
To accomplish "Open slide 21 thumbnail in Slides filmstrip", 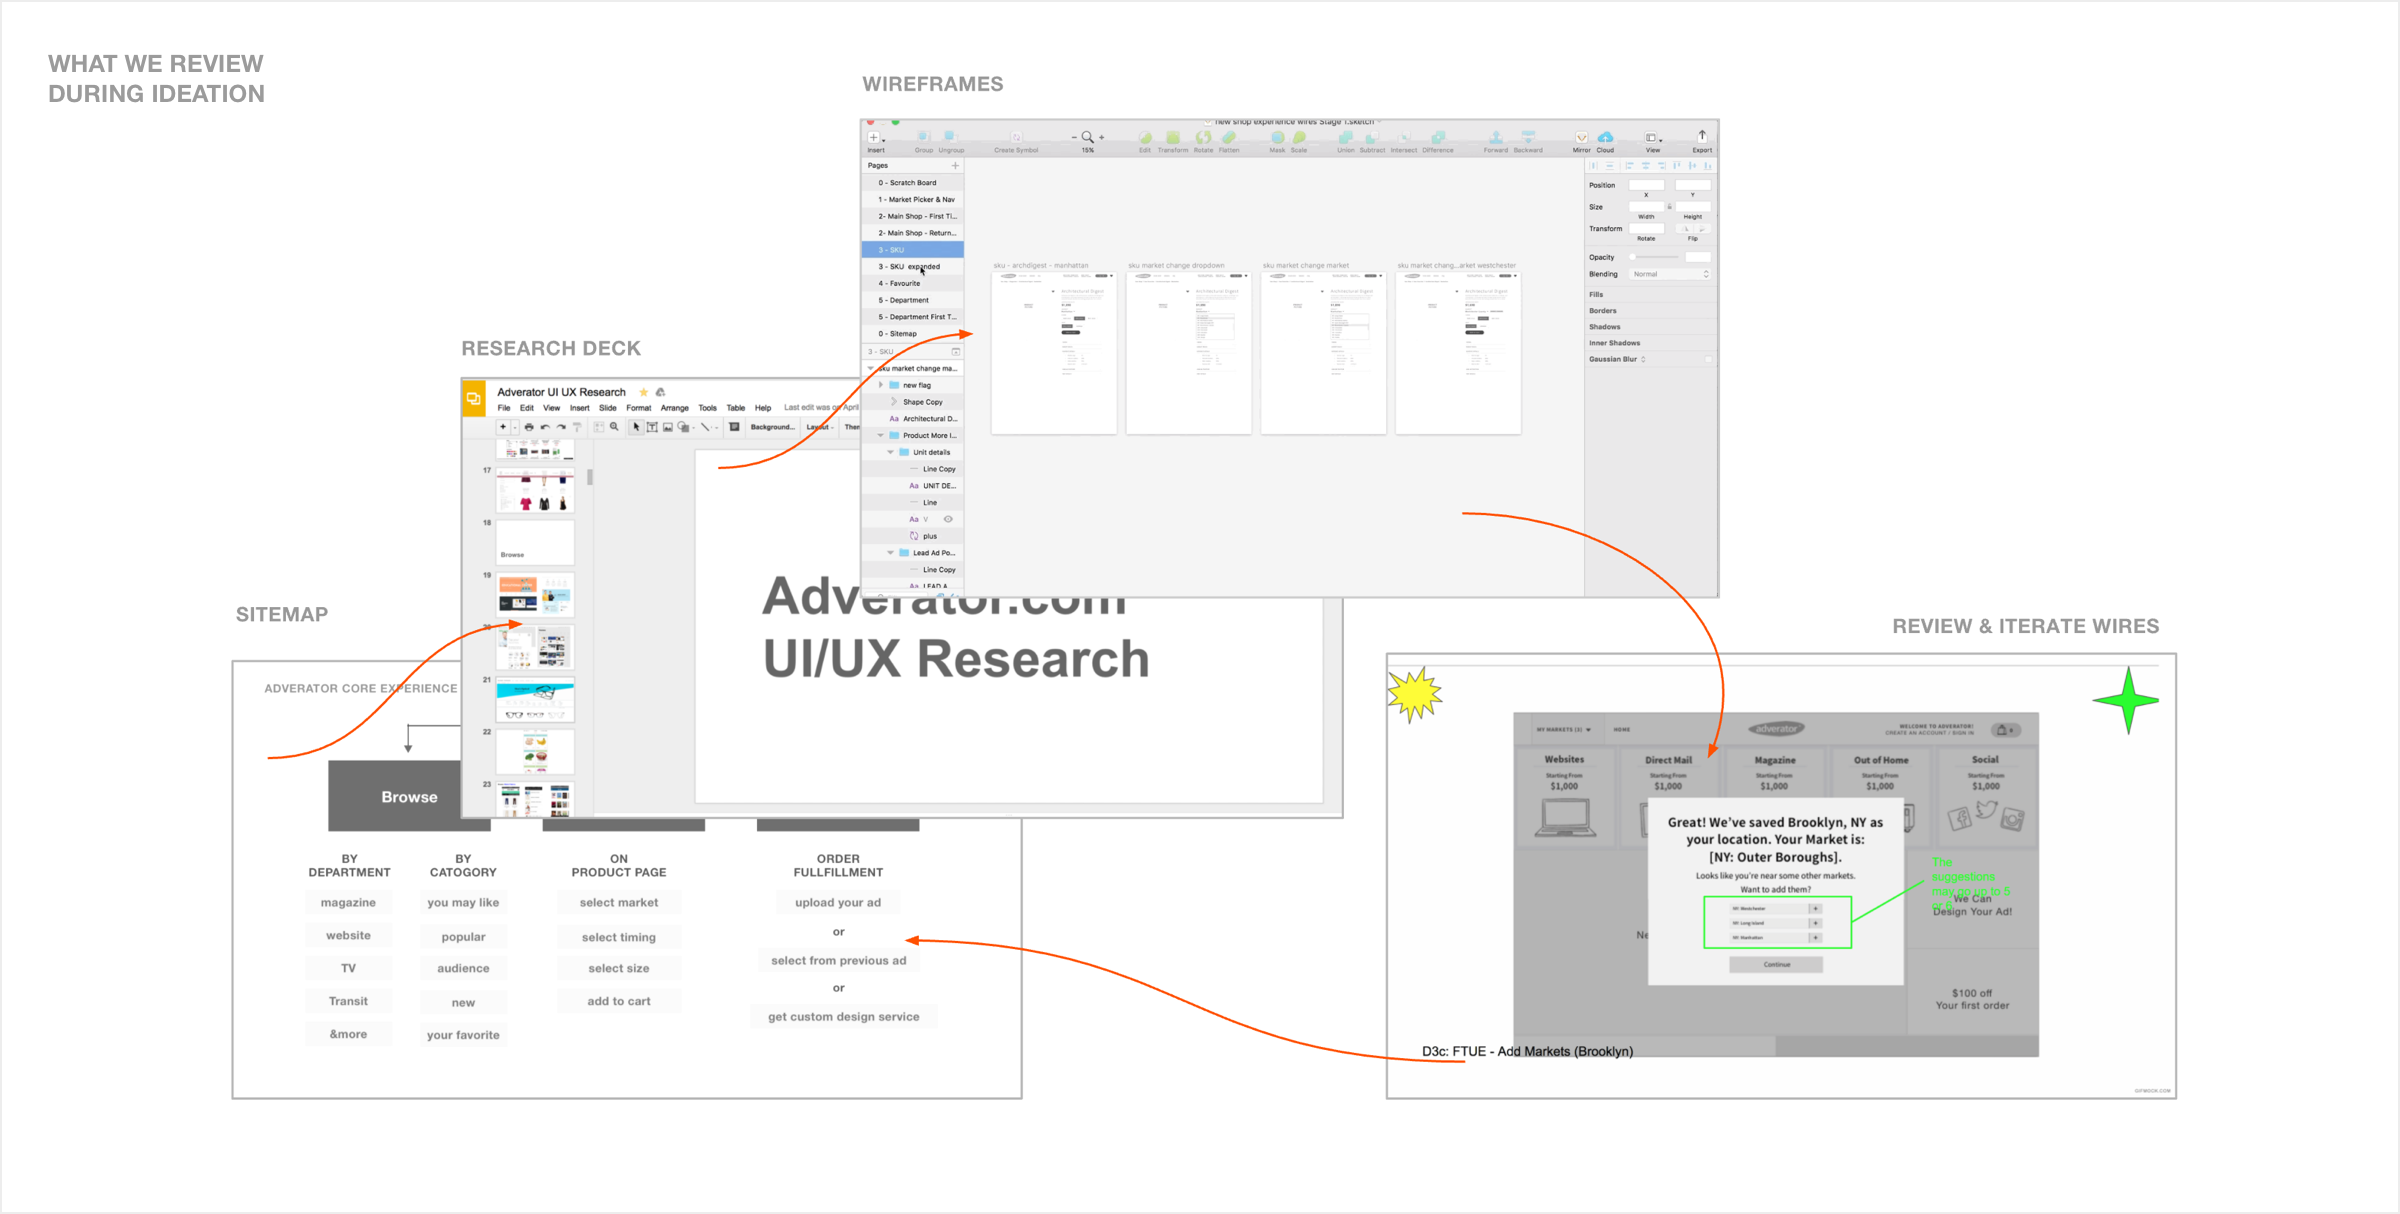I will tap(535, 700).
